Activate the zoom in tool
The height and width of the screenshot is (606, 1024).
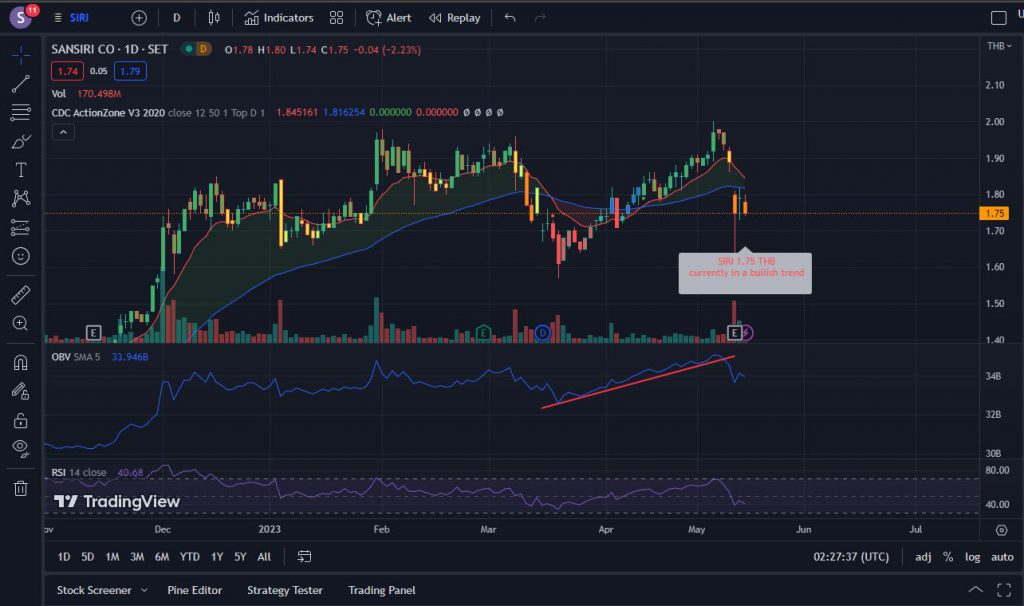click(x=21, y=323)
